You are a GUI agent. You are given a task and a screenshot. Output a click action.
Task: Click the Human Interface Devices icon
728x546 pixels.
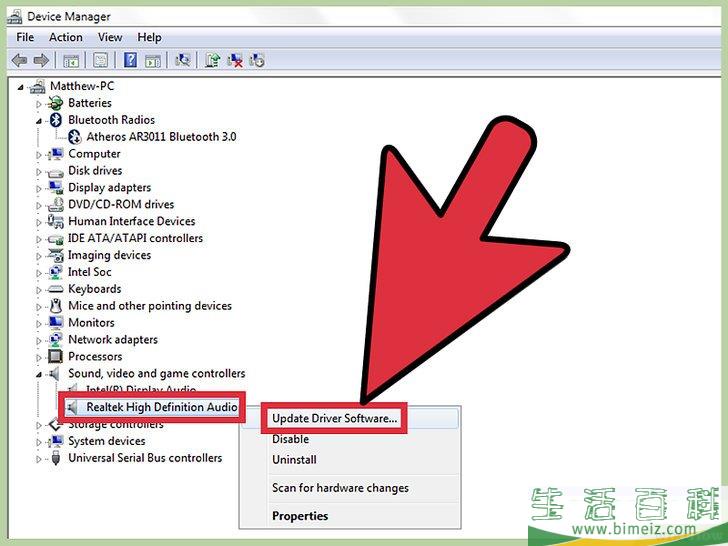pos(56,221)
